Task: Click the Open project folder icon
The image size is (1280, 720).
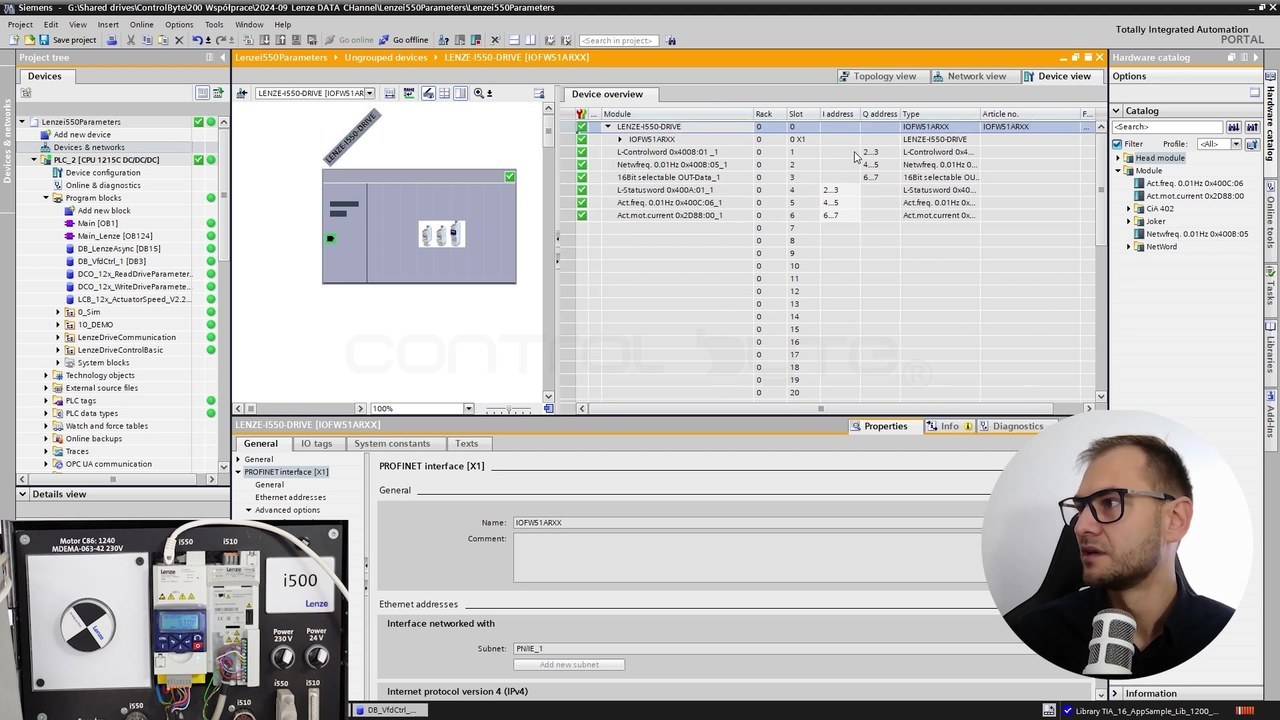Action: 30,40
